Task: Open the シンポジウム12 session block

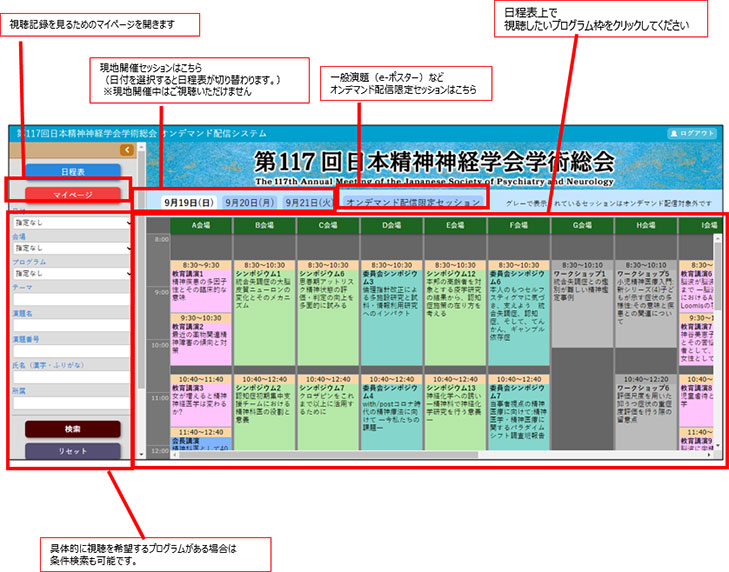Action: point(455,313)
